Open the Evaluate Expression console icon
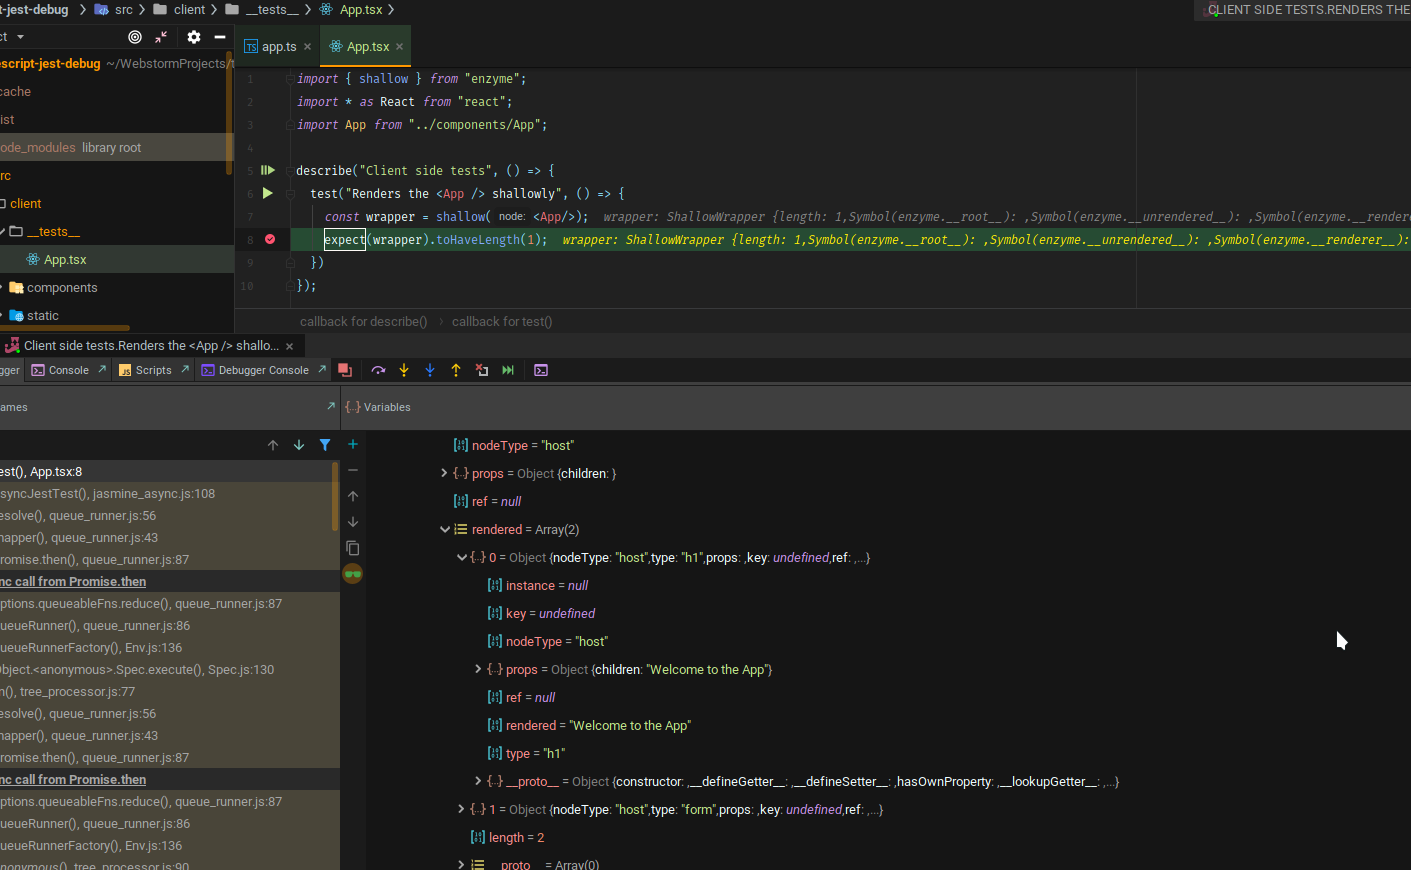This screenshot has height=870, width=1411. [541, 370]
